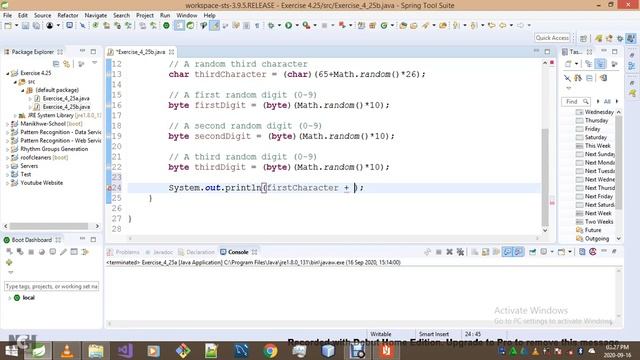The height and width of the screenshot is (360, 640).
Task: Select the Youtube Website project
Action: pyautogui.click(x=42, y=183)
